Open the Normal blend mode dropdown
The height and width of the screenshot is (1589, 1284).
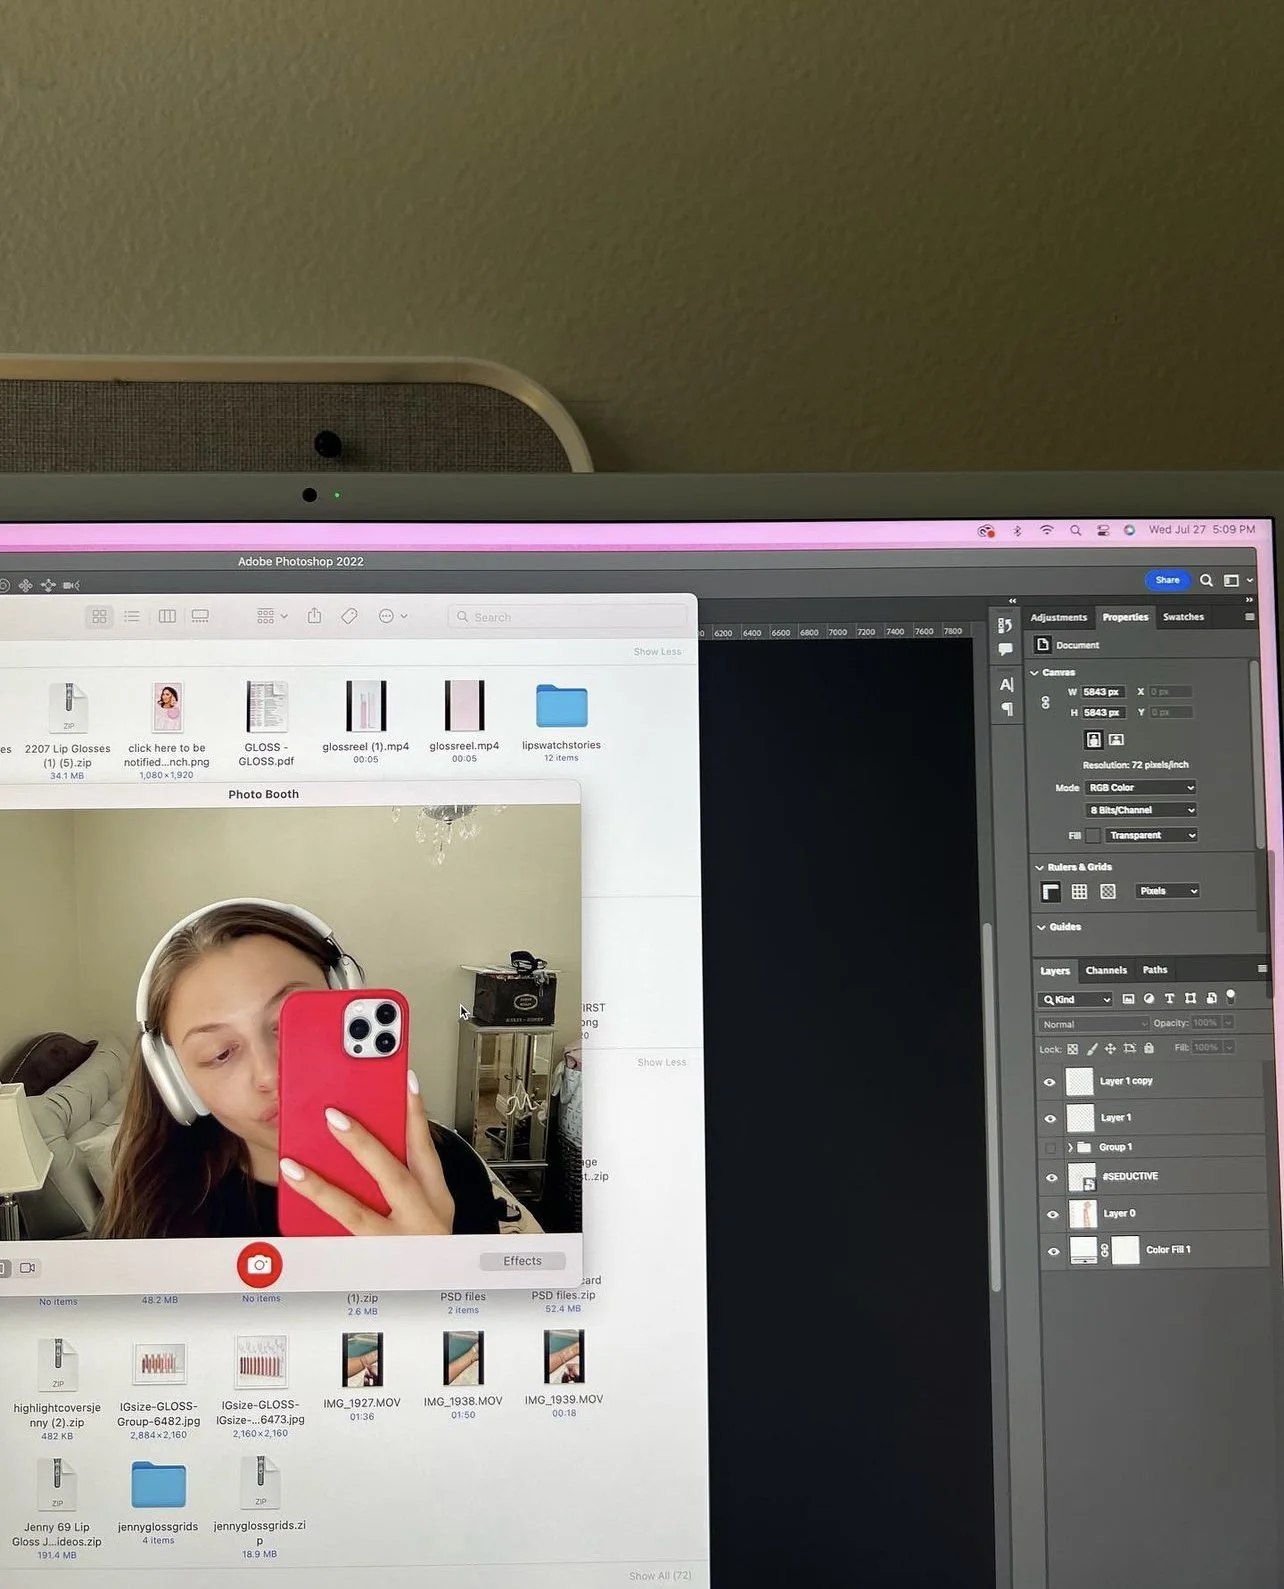[1093, 1024]
